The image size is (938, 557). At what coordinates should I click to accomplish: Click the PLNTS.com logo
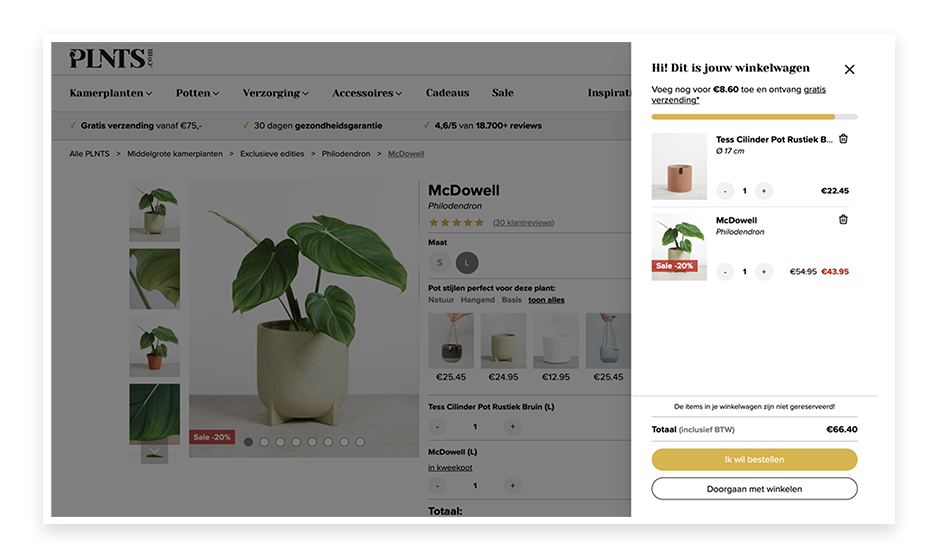[111, 58]
